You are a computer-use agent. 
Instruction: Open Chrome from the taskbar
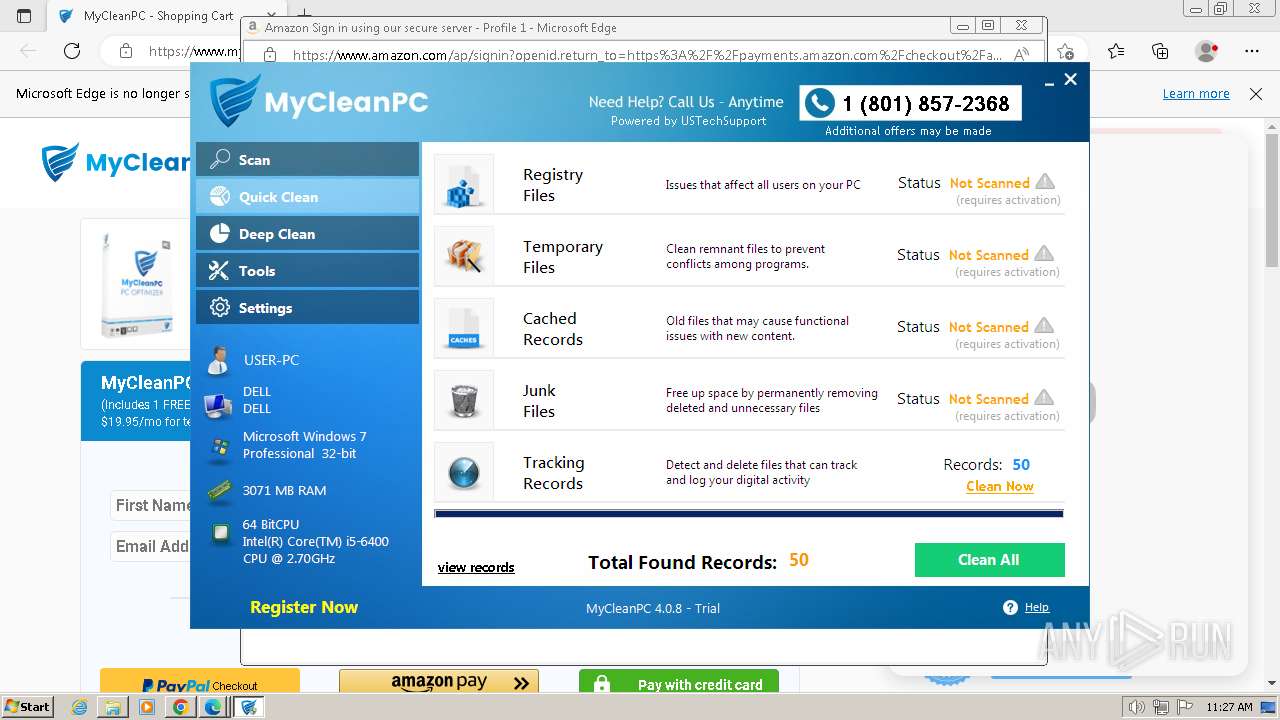[x=179, y=707]
